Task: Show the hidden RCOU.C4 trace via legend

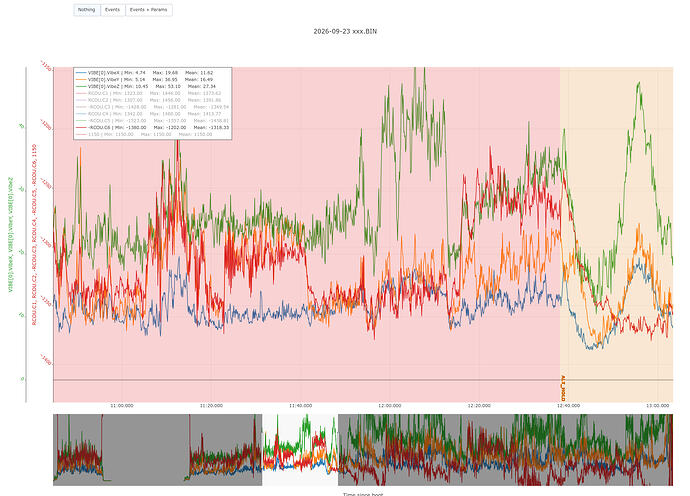Action: (148, 114)
